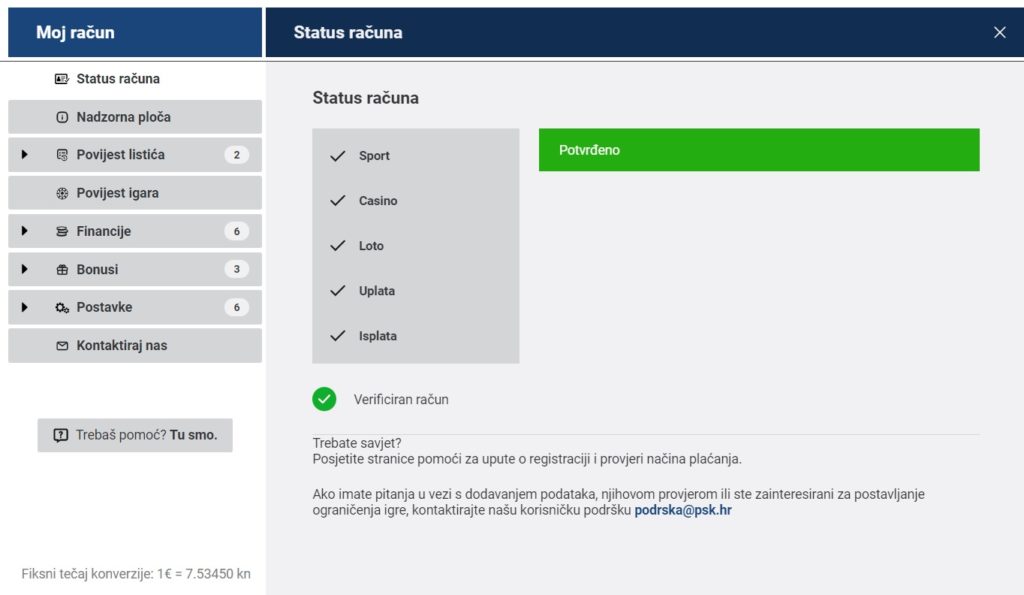1024x595 pixels.
Task: Click the Isplata checkmark
Action: [338, 336]
